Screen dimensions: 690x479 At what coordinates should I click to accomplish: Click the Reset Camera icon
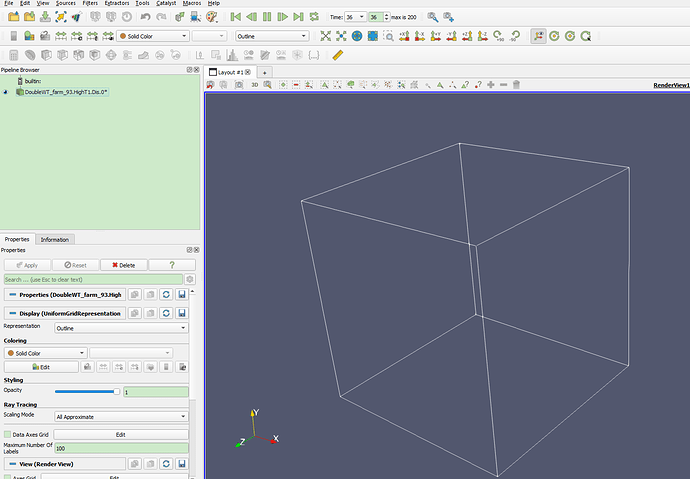coord(325,36)
